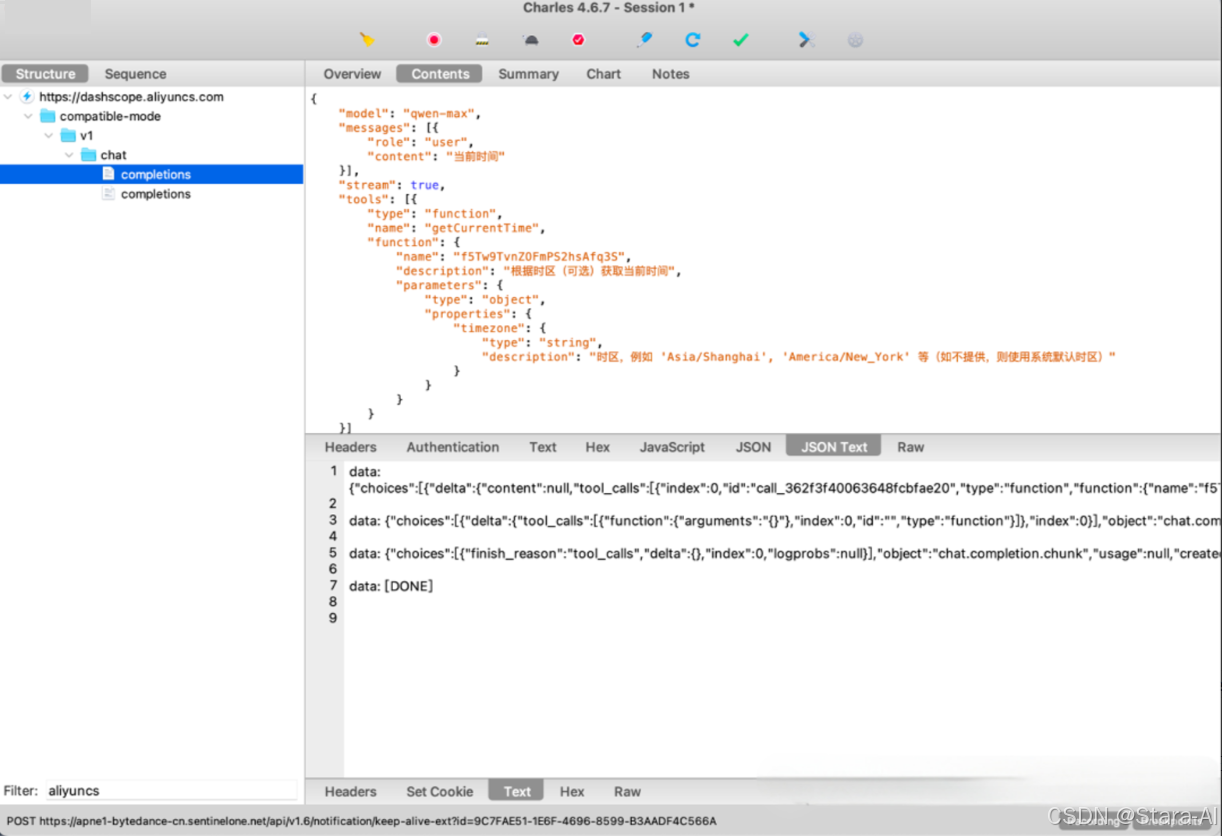Click the "name": "getCurrentTime" line
Screen dimensions: 1222x836
point(454,228)
